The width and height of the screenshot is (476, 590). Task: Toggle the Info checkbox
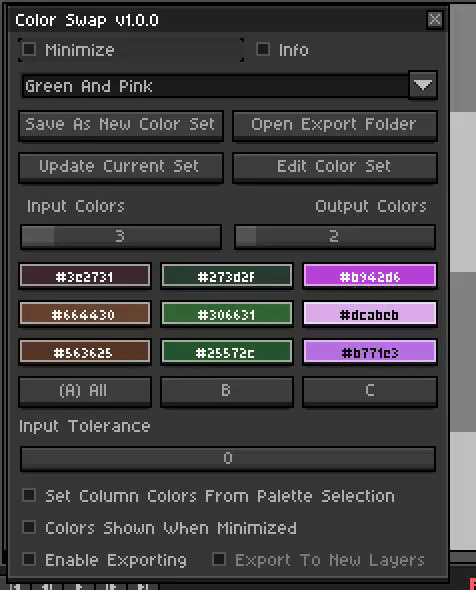[263, 49]
